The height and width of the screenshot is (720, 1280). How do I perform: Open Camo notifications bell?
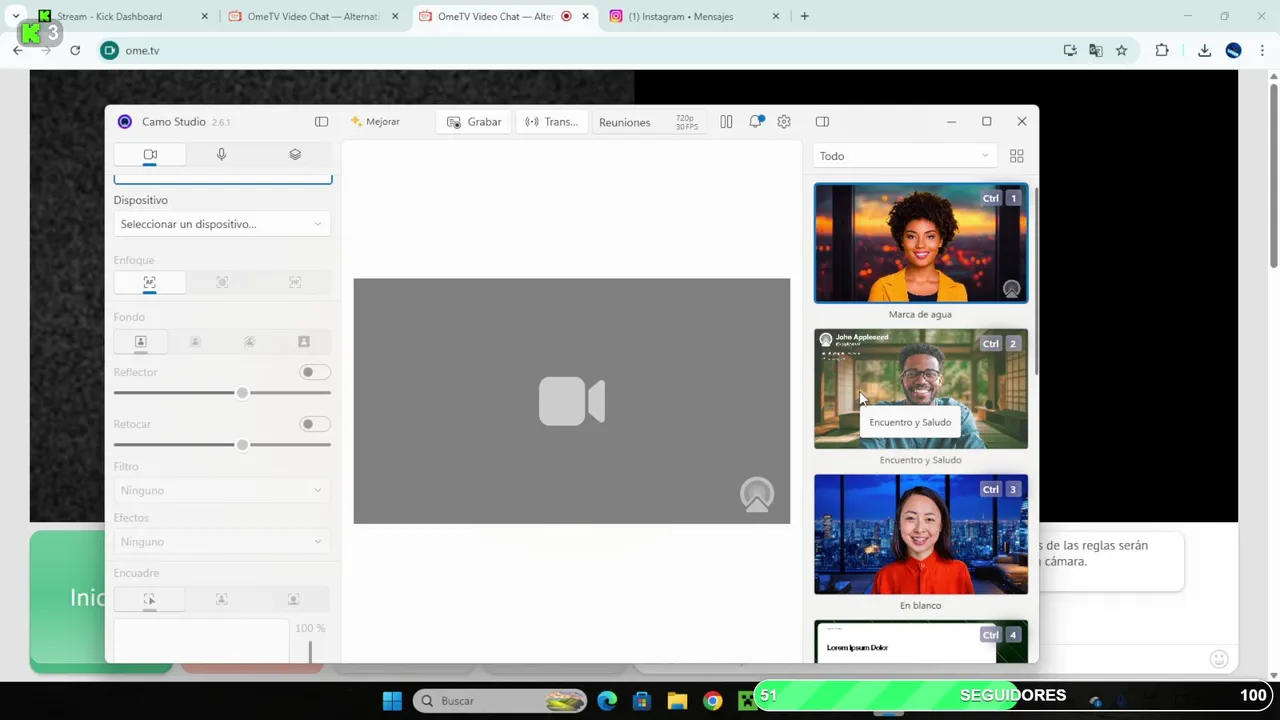point(756,122)
